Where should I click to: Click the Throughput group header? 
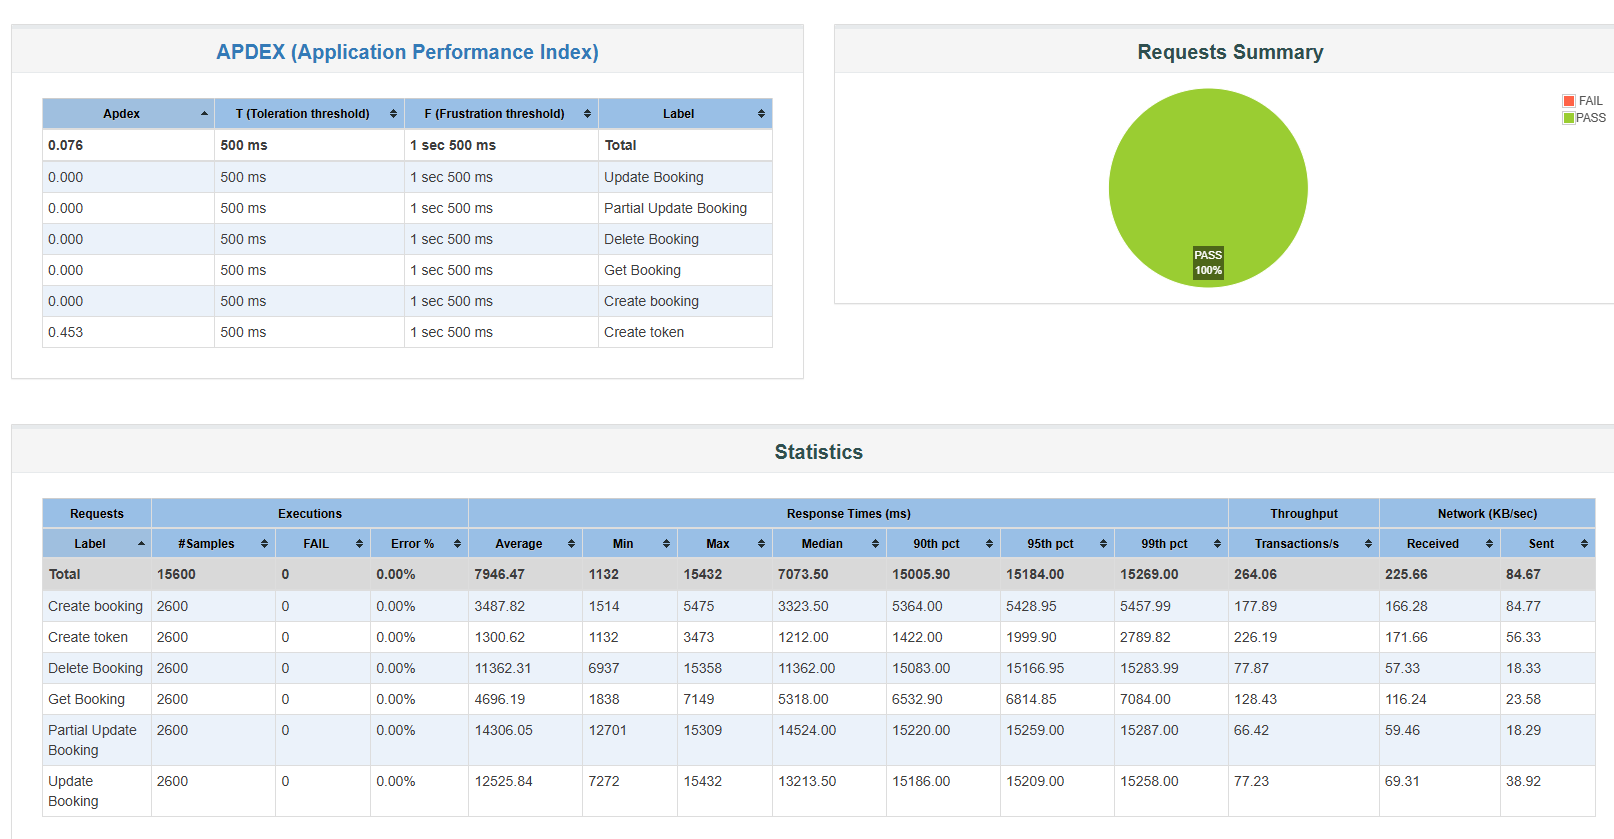(x=1304, y=514)
